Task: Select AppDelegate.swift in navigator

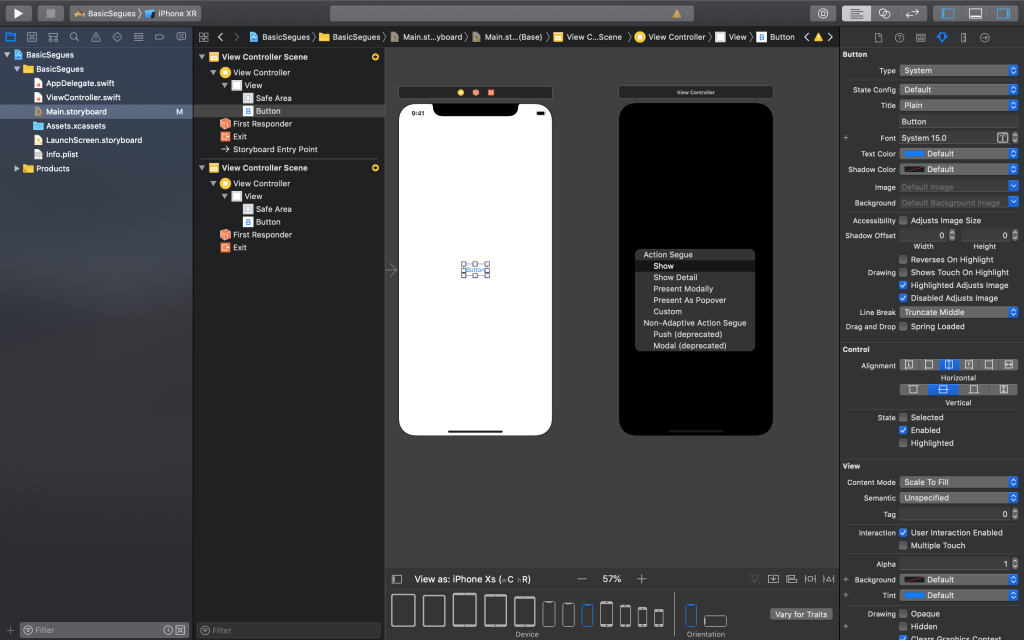Action: click(80, 83)
